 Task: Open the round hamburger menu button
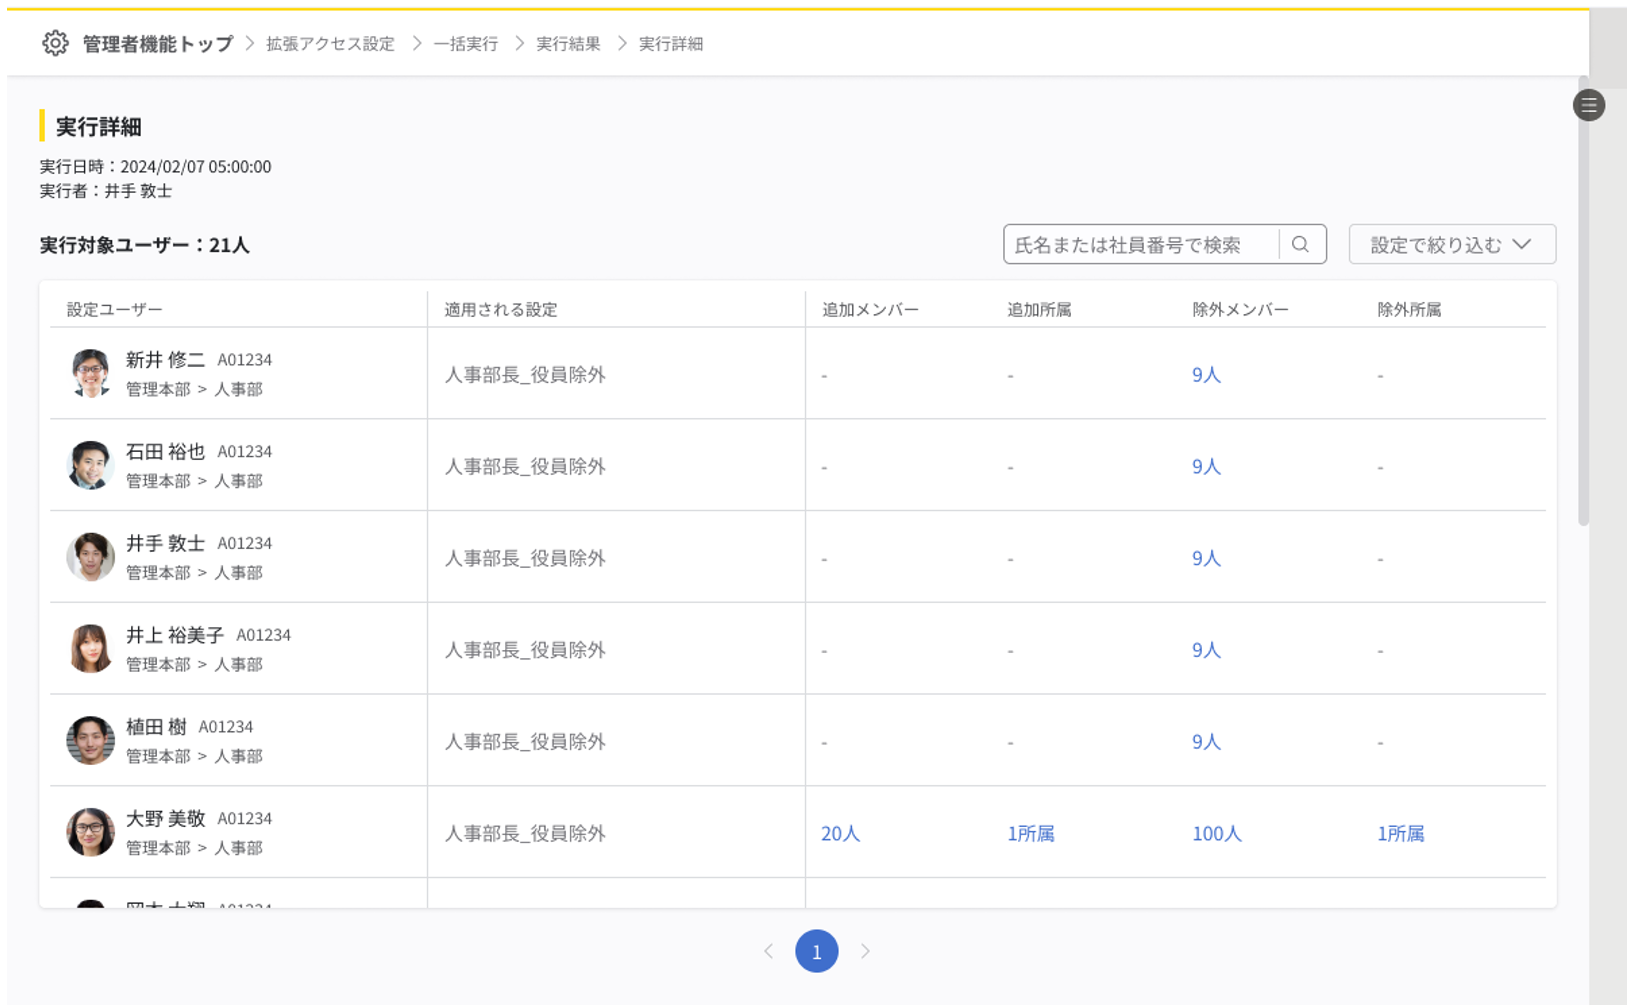pos(1588,105)
